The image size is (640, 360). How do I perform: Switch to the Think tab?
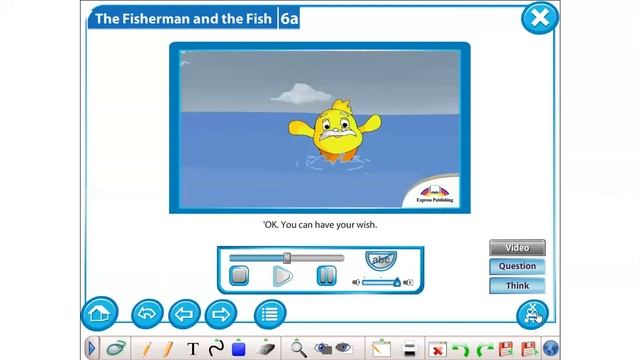click(x=517, y=285)
